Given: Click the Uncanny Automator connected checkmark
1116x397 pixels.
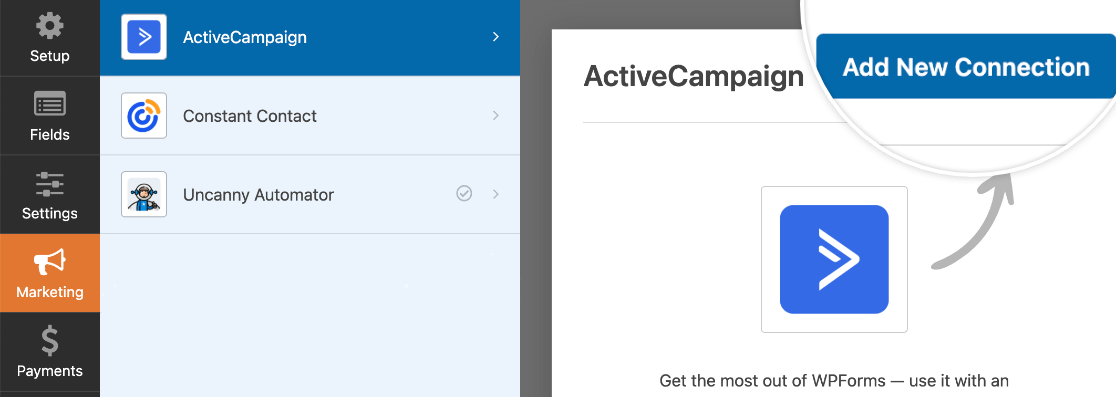Looking at the screenshot, I should (x=464, y=194).
